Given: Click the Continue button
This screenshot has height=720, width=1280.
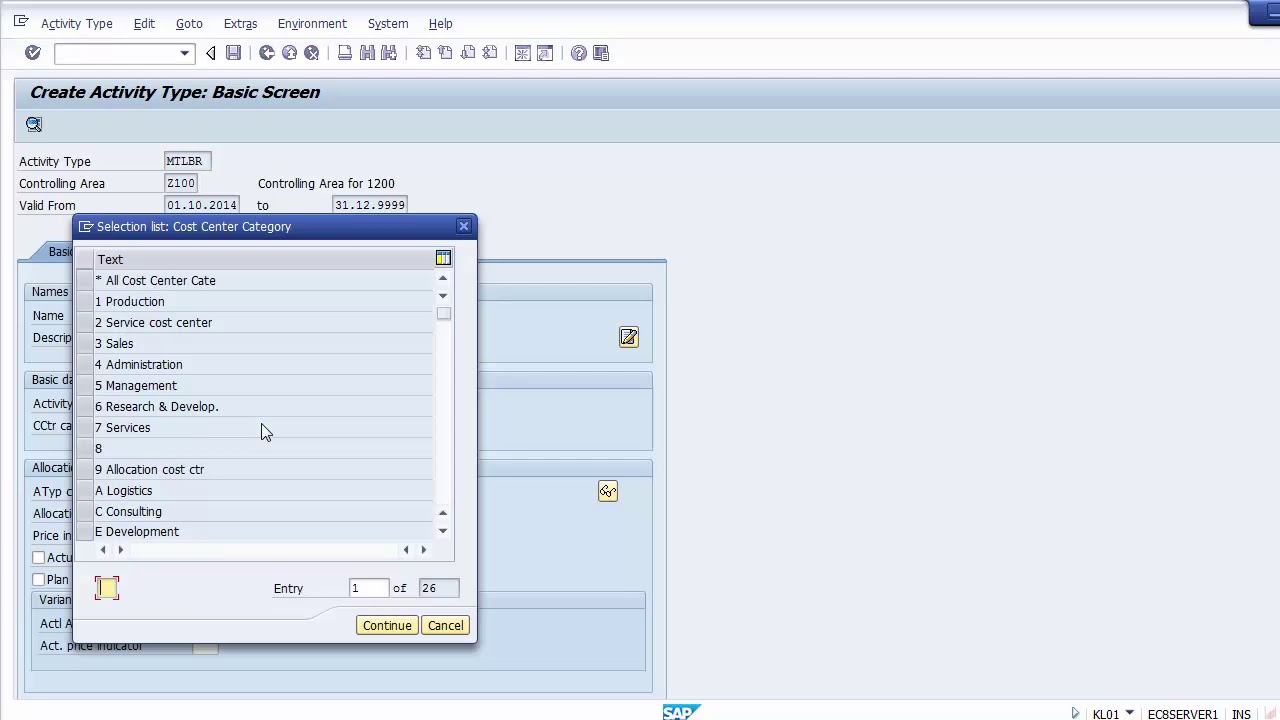Looking at the screenshot, I should 387,625.
